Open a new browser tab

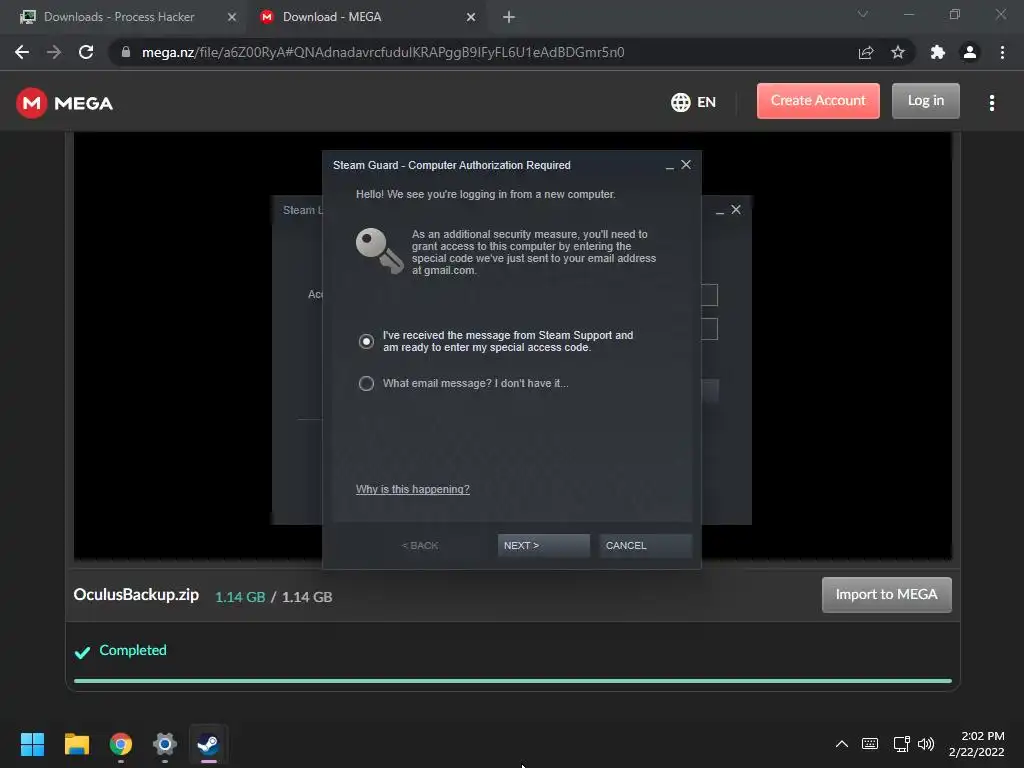pos(509,17)
